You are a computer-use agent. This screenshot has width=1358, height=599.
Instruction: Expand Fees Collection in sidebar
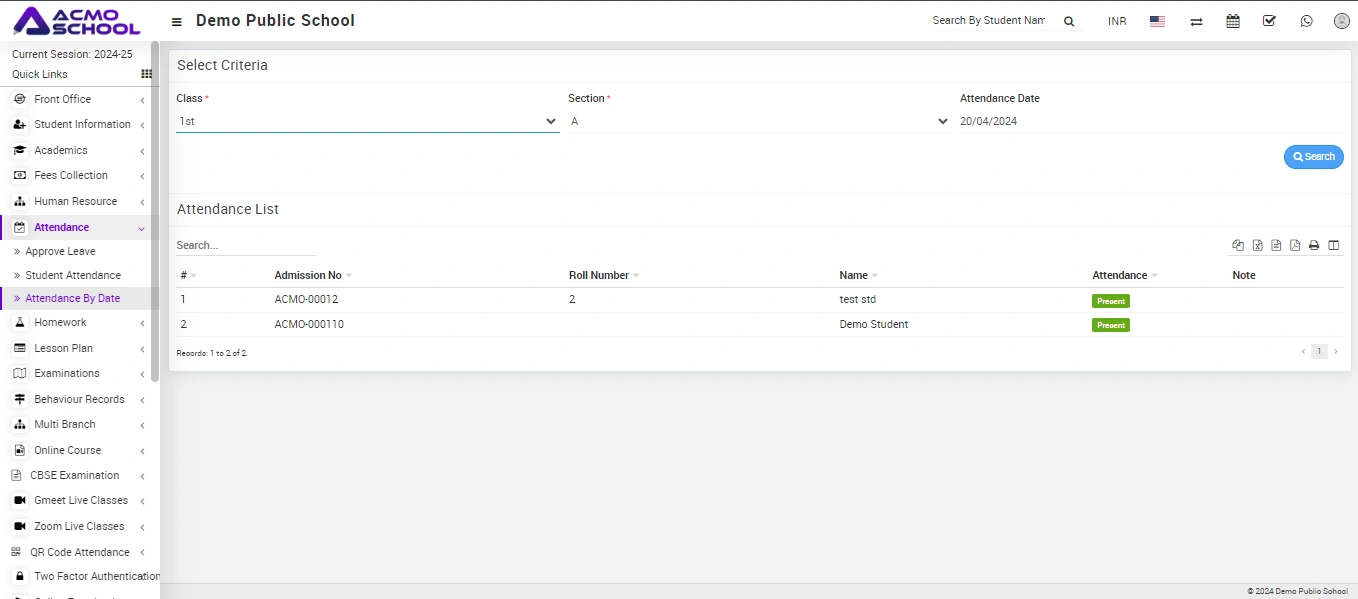71,175
